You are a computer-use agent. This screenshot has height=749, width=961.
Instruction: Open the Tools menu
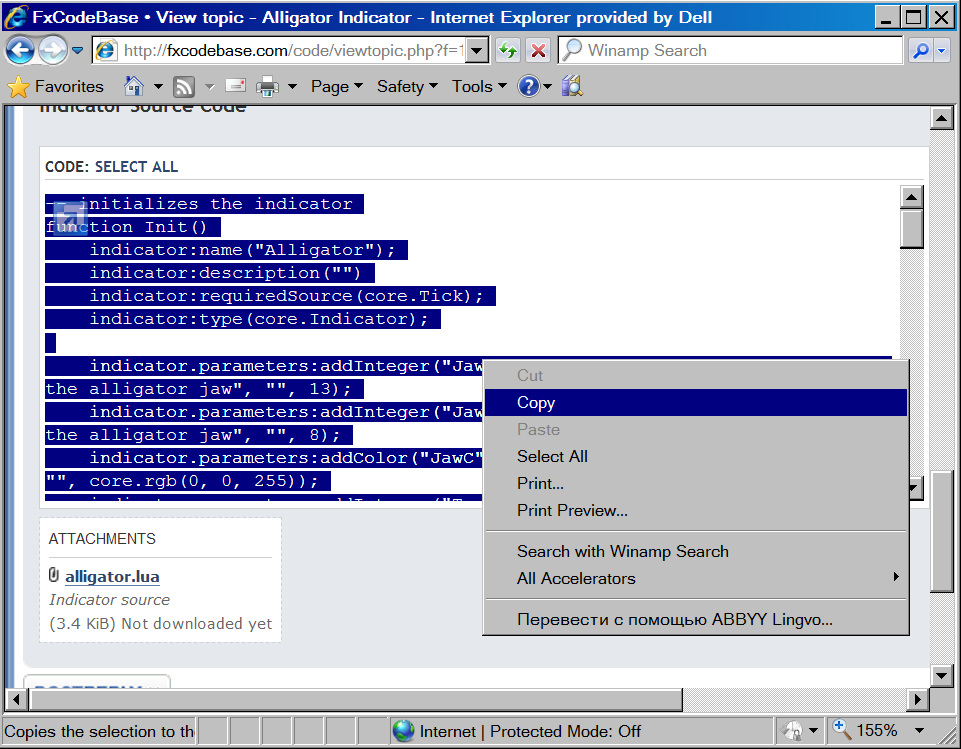[479, 86]
